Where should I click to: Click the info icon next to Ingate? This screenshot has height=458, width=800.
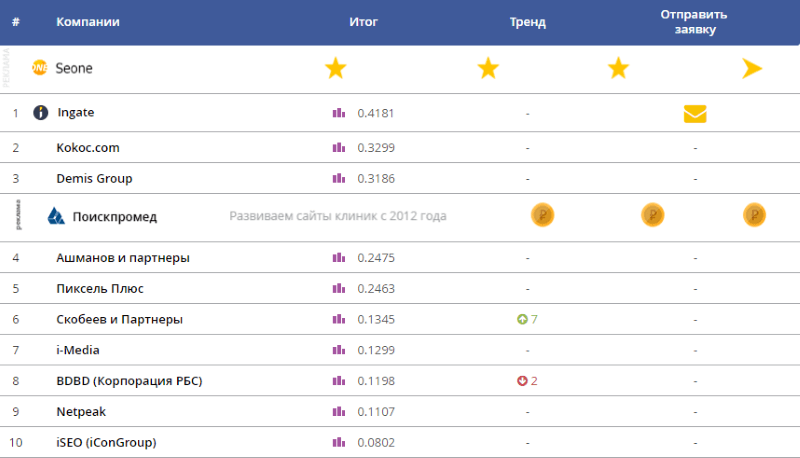[41, 113]
